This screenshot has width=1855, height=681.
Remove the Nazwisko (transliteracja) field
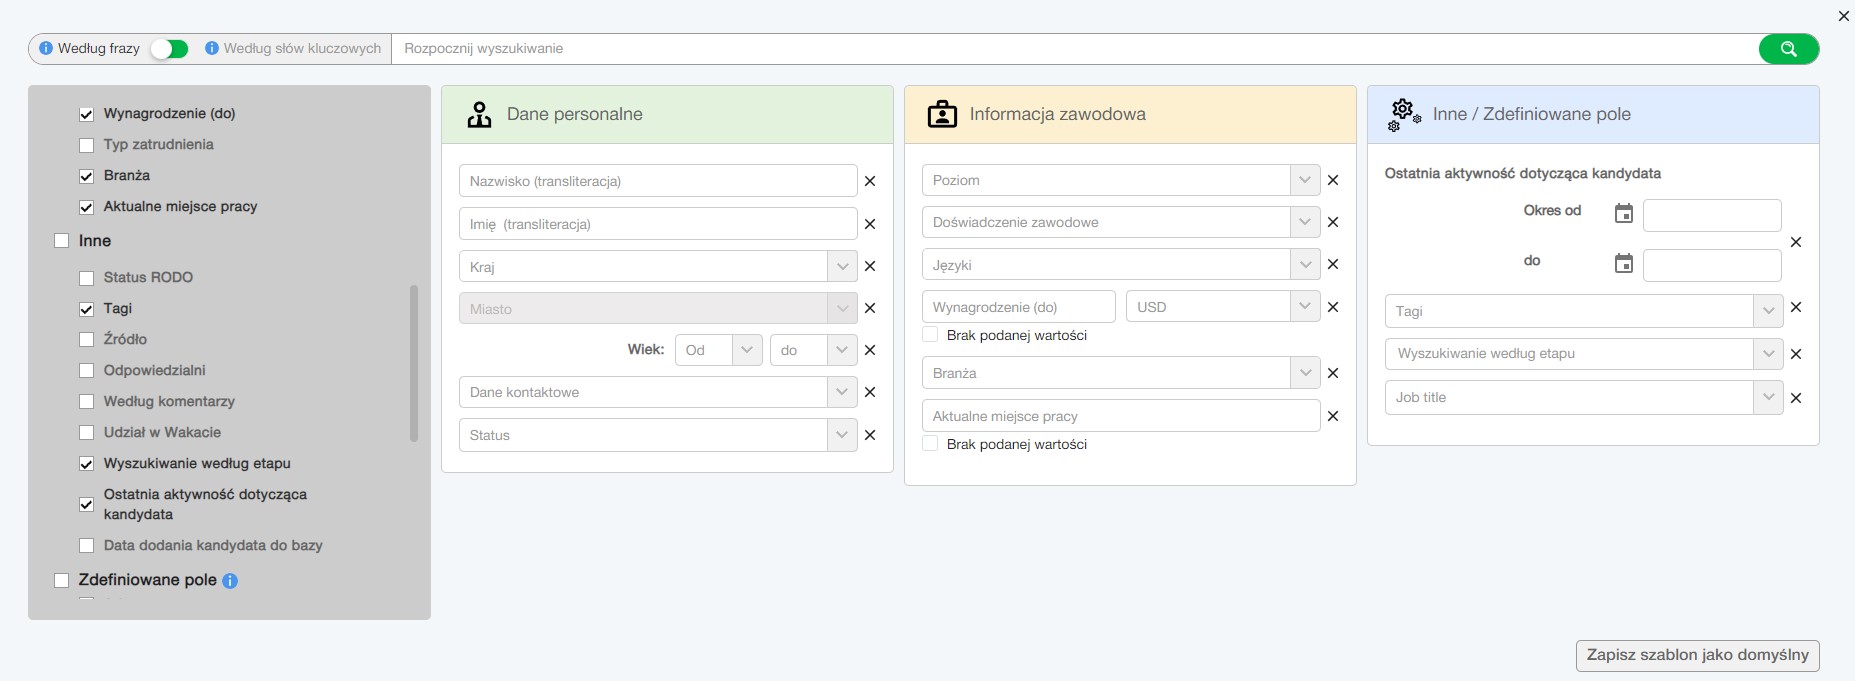tap(870, 181)
